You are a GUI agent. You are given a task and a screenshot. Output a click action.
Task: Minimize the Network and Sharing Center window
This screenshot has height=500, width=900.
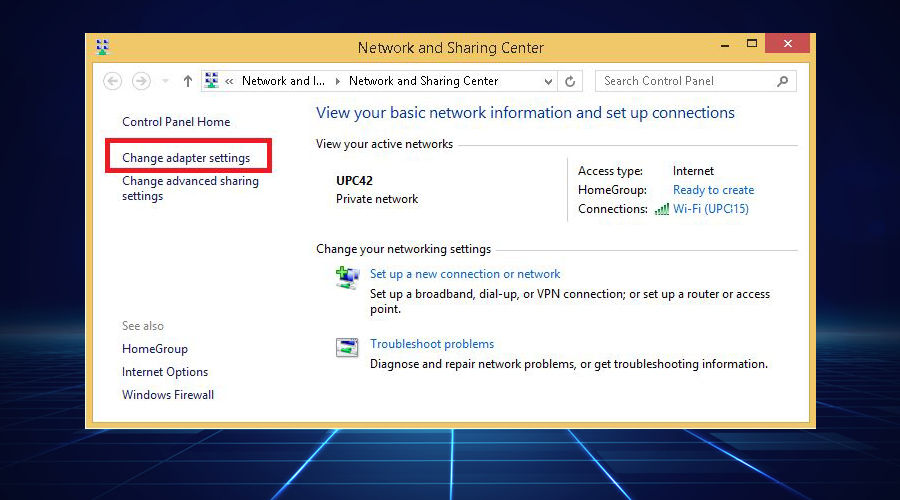pos(725,44)
